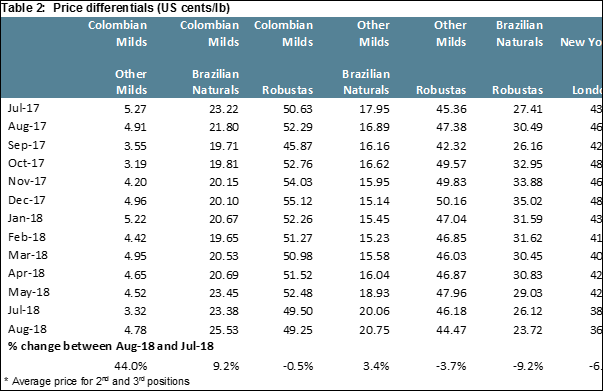
Task: Select the Average price footnote text
Action: (x=96, y=381)
